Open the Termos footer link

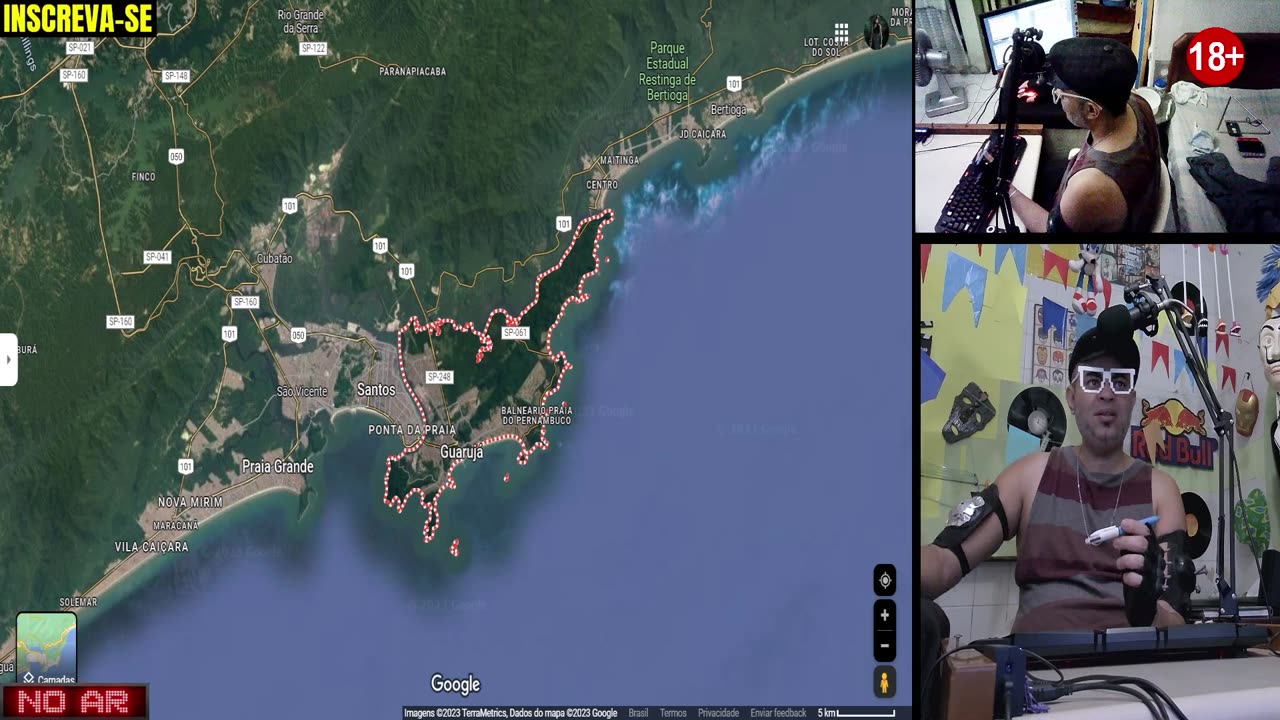click(x=673, y=713)
